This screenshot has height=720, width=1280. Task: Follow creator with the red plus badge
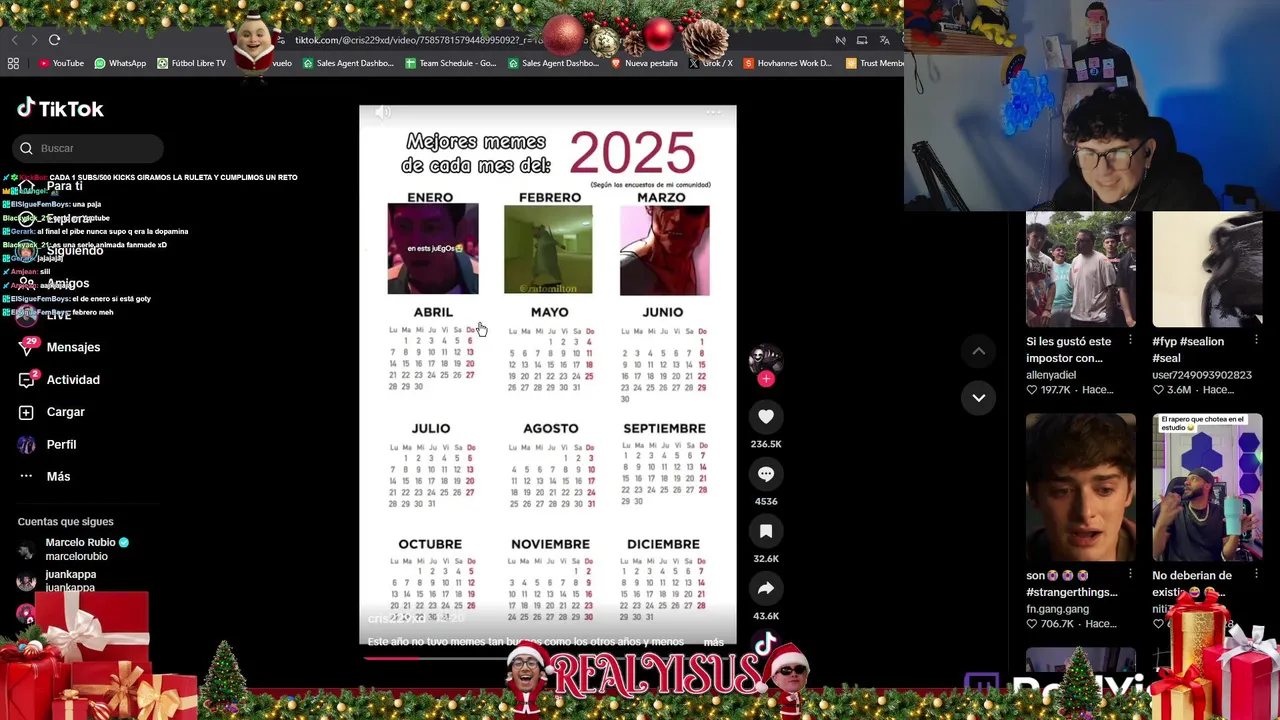tap(766, 379)
